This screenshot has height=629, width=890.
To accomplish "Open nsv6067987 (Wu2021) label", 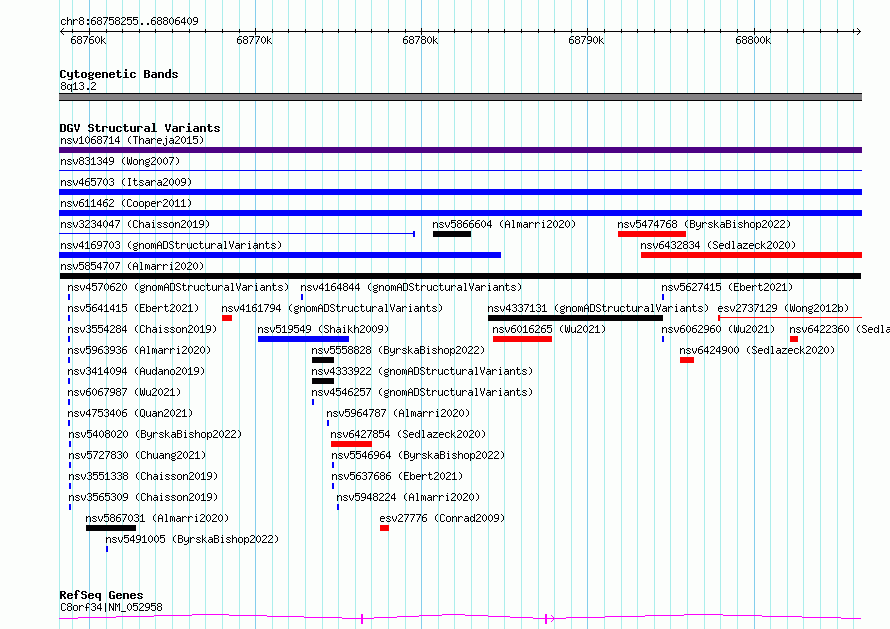I will click(x=124, y=392).
